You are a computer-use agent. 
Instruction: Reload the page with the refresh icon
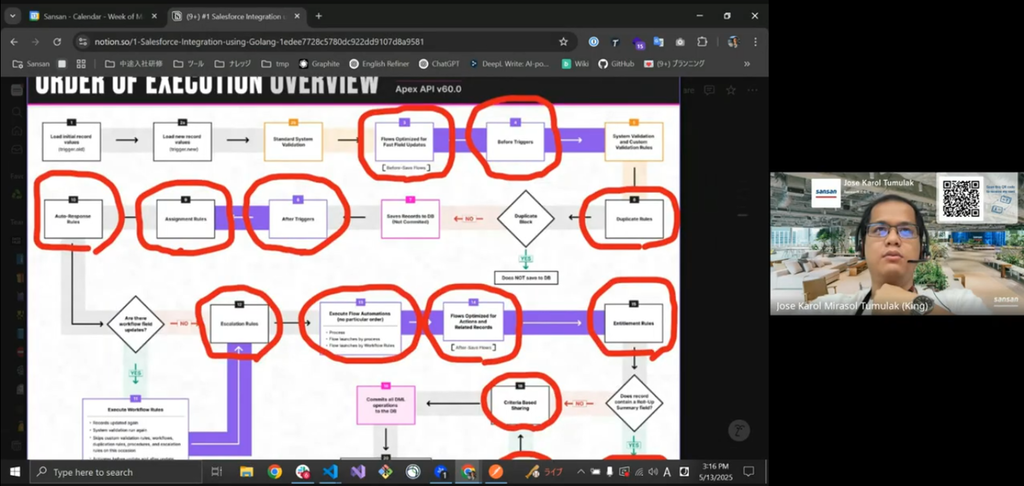coord(57,41)
